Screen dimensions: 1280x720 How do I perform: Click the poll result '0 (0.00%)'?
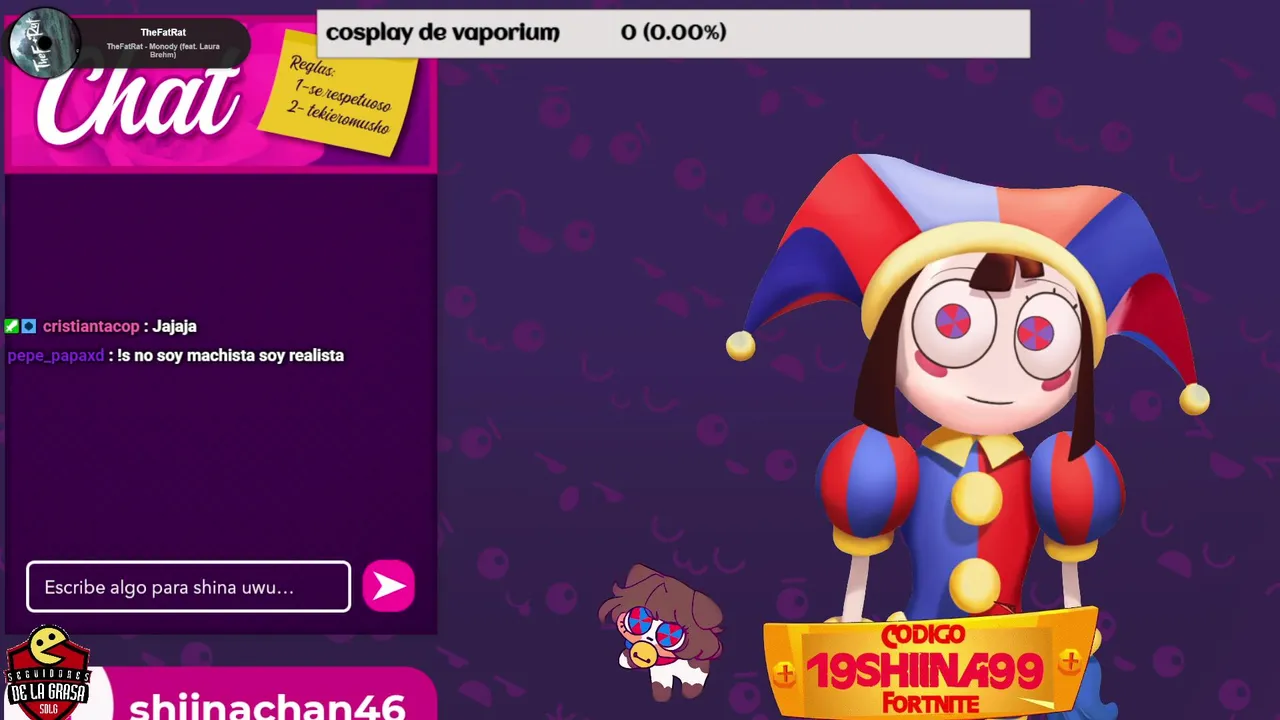point(673,32)
